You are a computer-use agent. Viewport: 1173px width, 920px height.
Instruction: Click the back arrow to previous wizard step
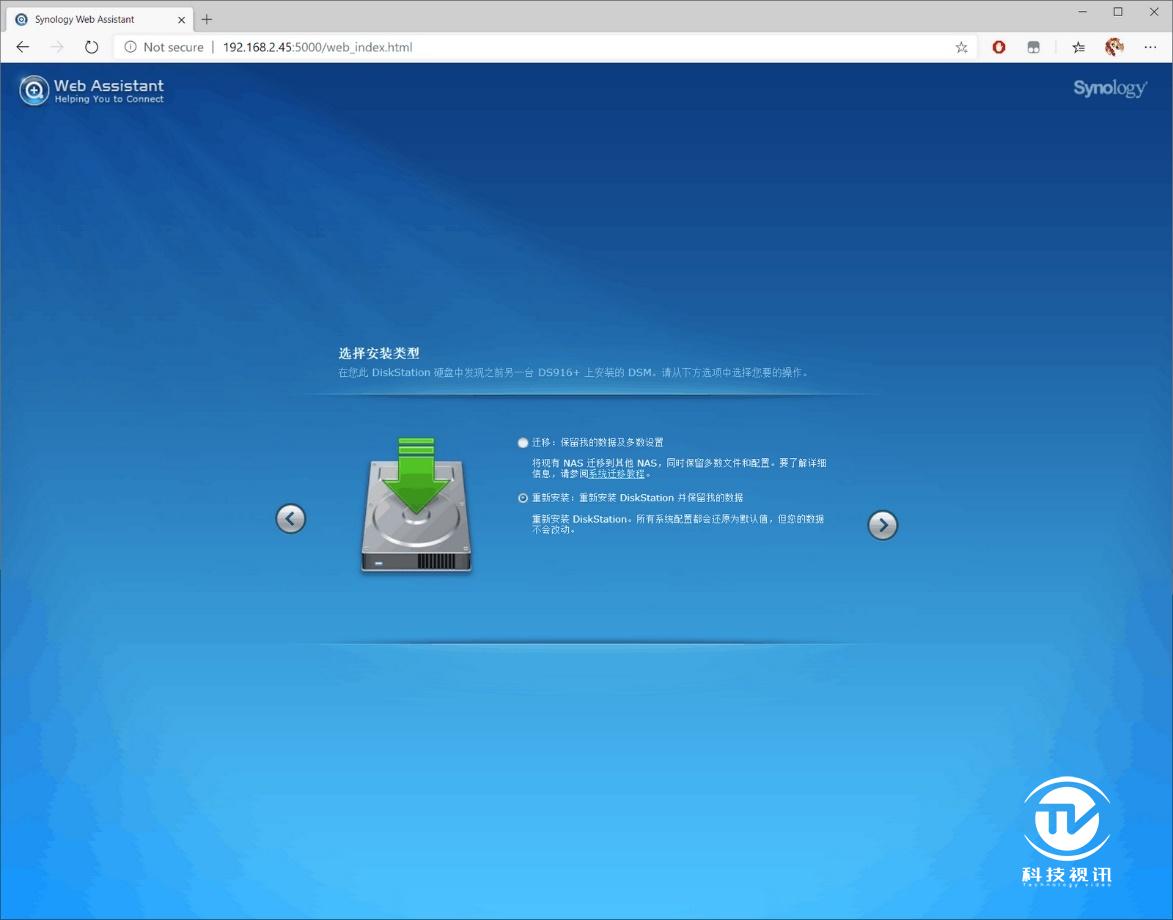click(x=290, y=518)
